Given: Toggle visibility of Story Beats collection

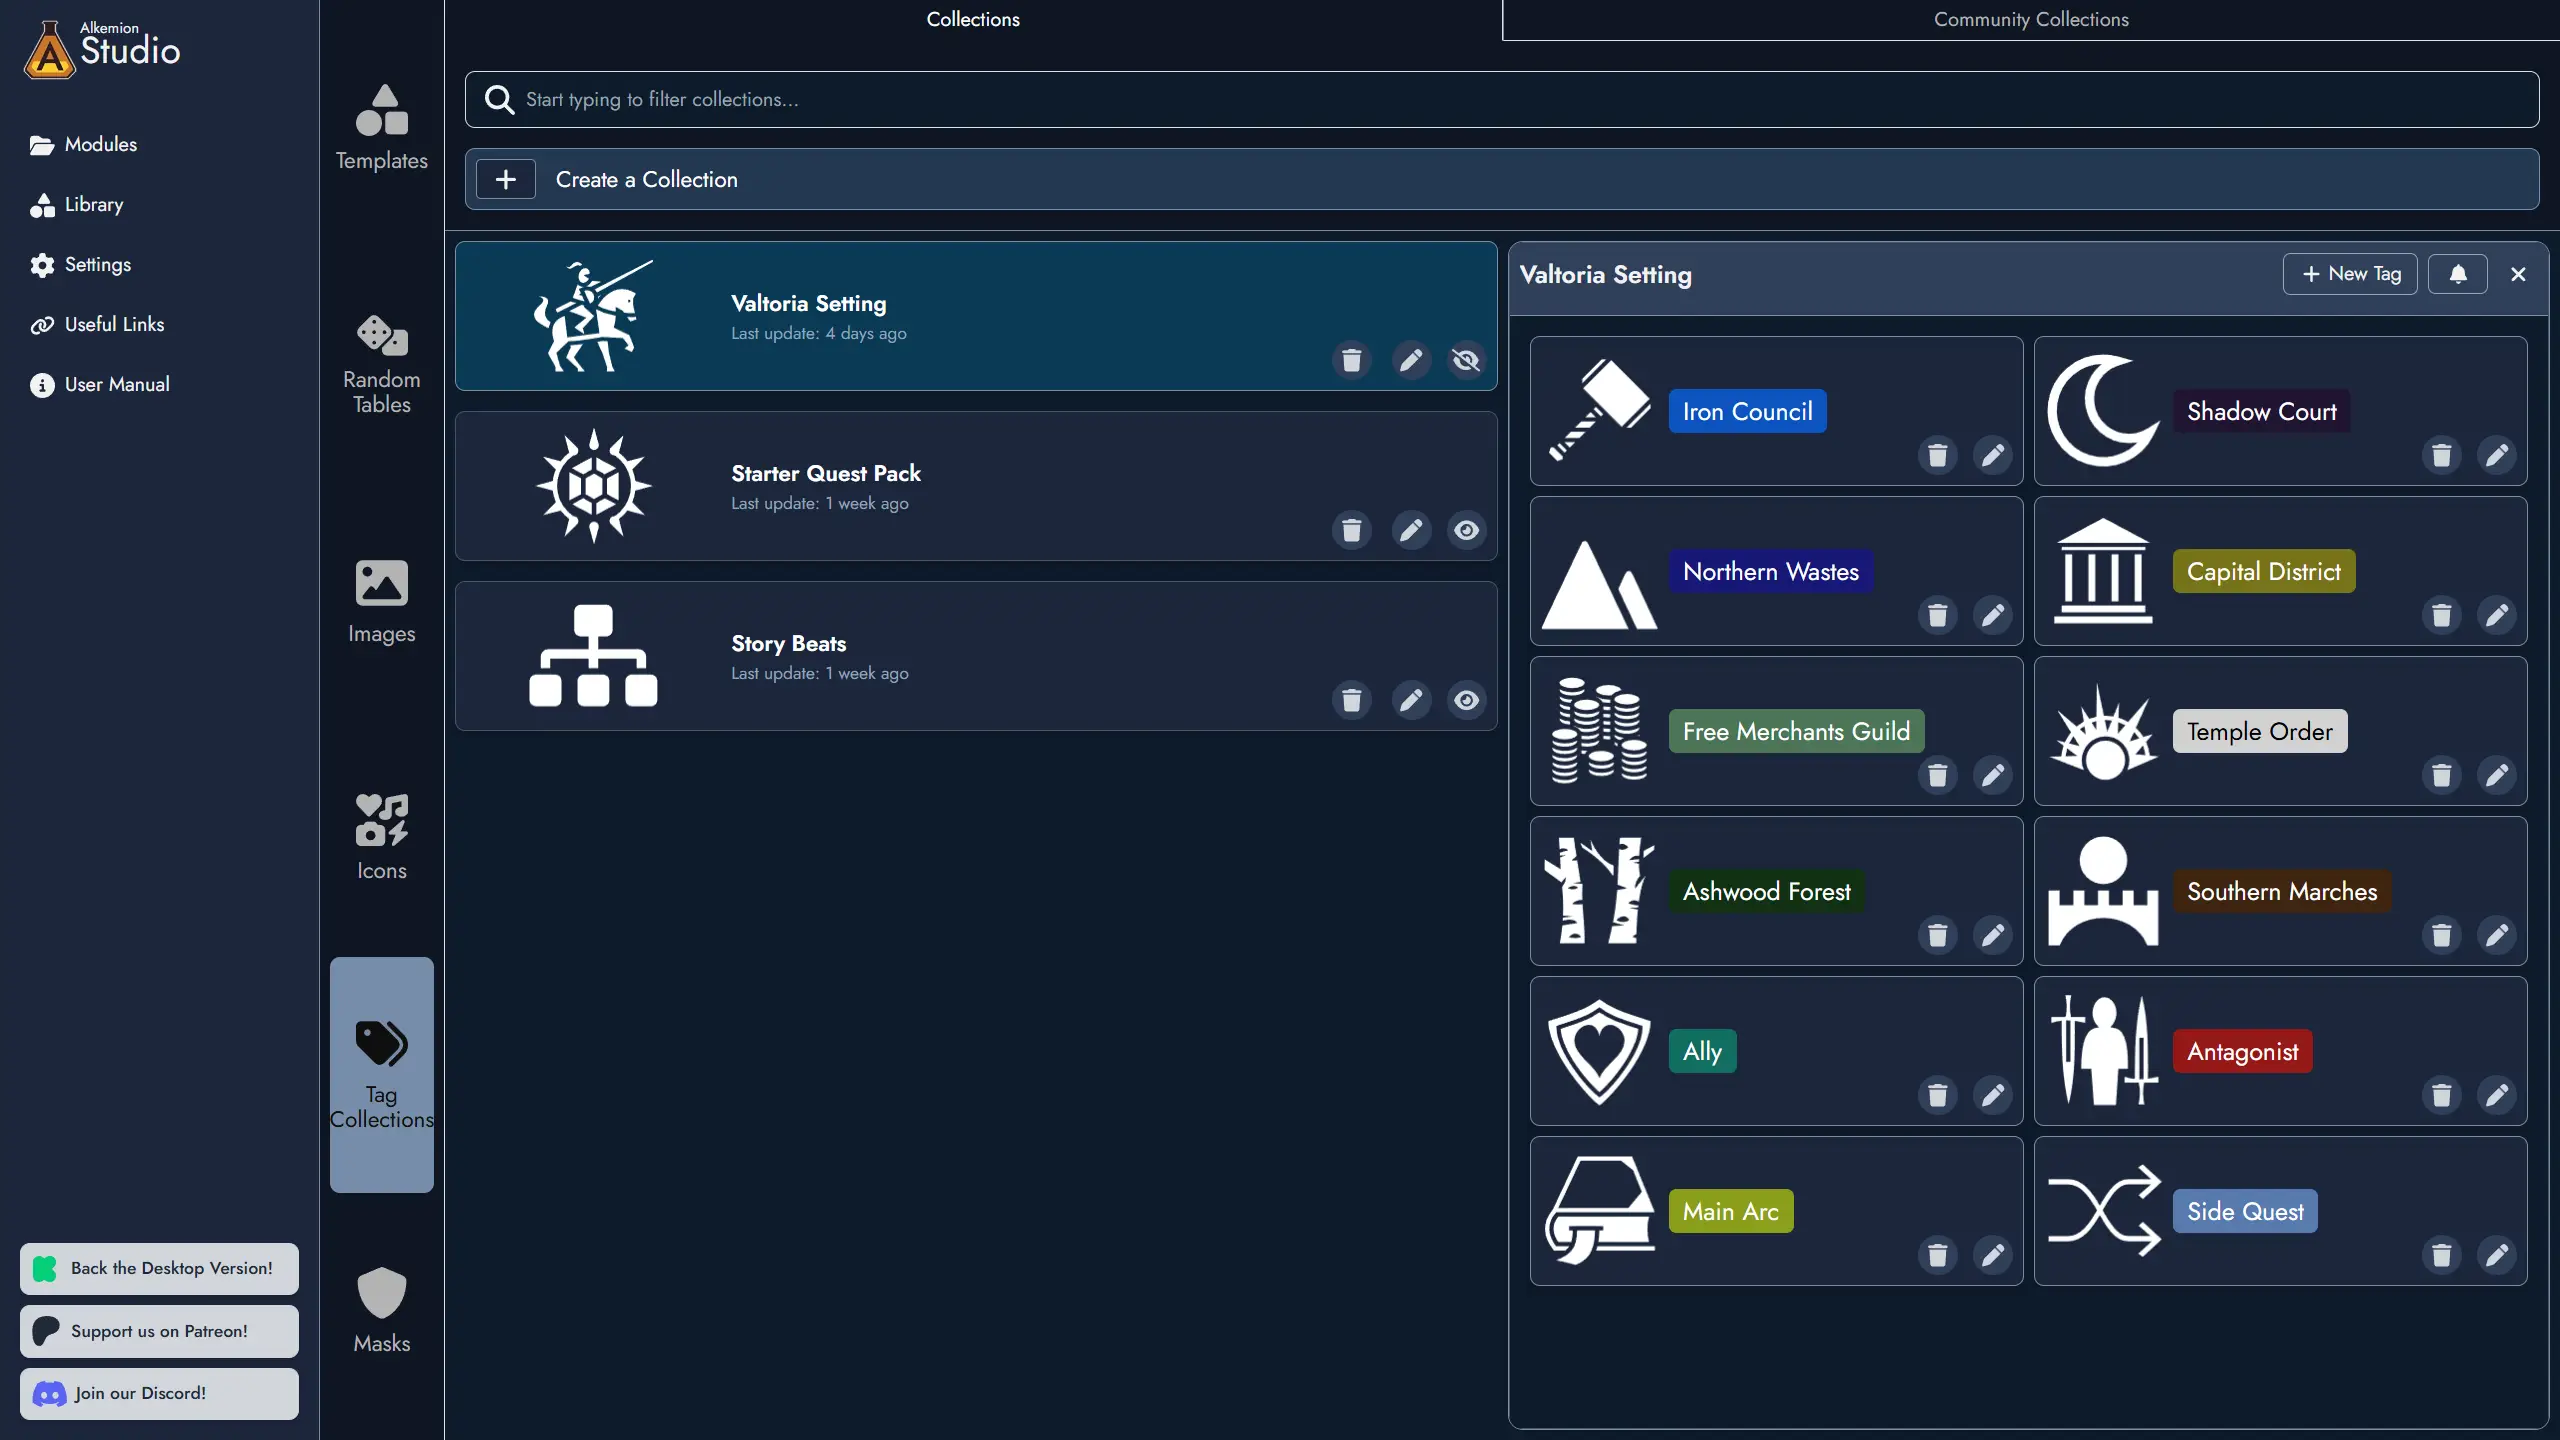Looking at the screenshot, I should tap(1466, 700).
